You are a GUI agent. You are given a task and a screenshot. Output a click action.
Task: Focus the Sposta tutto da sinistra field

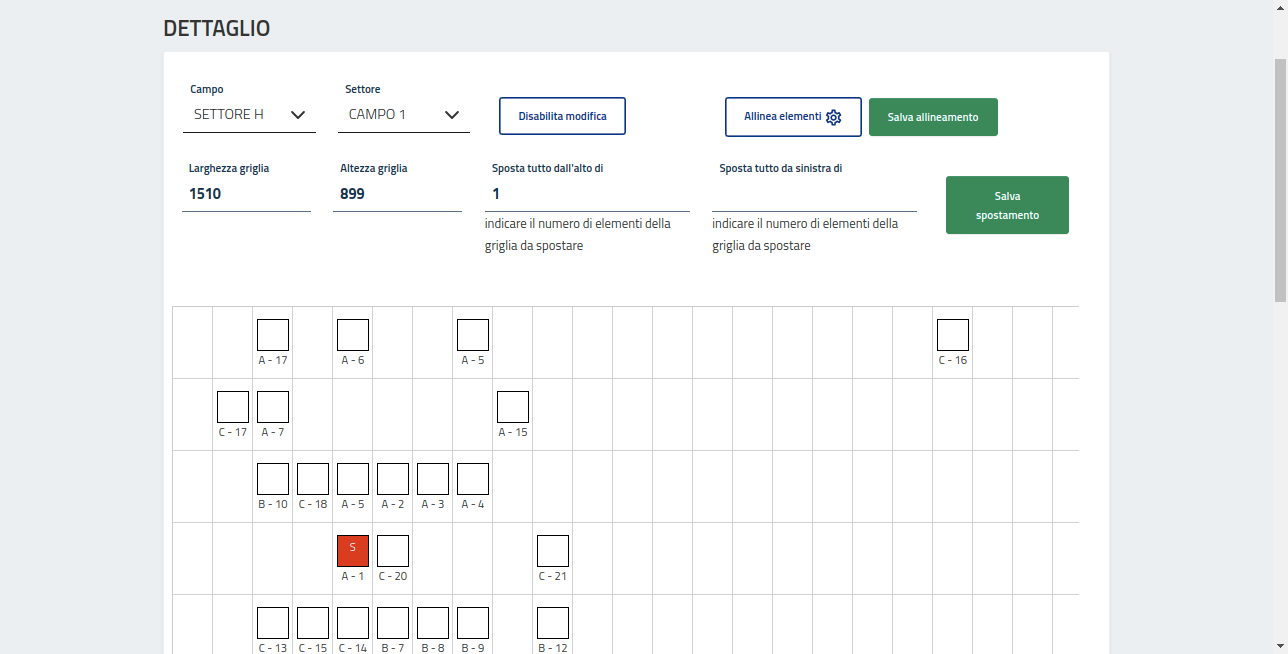click(x=814, y=194)
